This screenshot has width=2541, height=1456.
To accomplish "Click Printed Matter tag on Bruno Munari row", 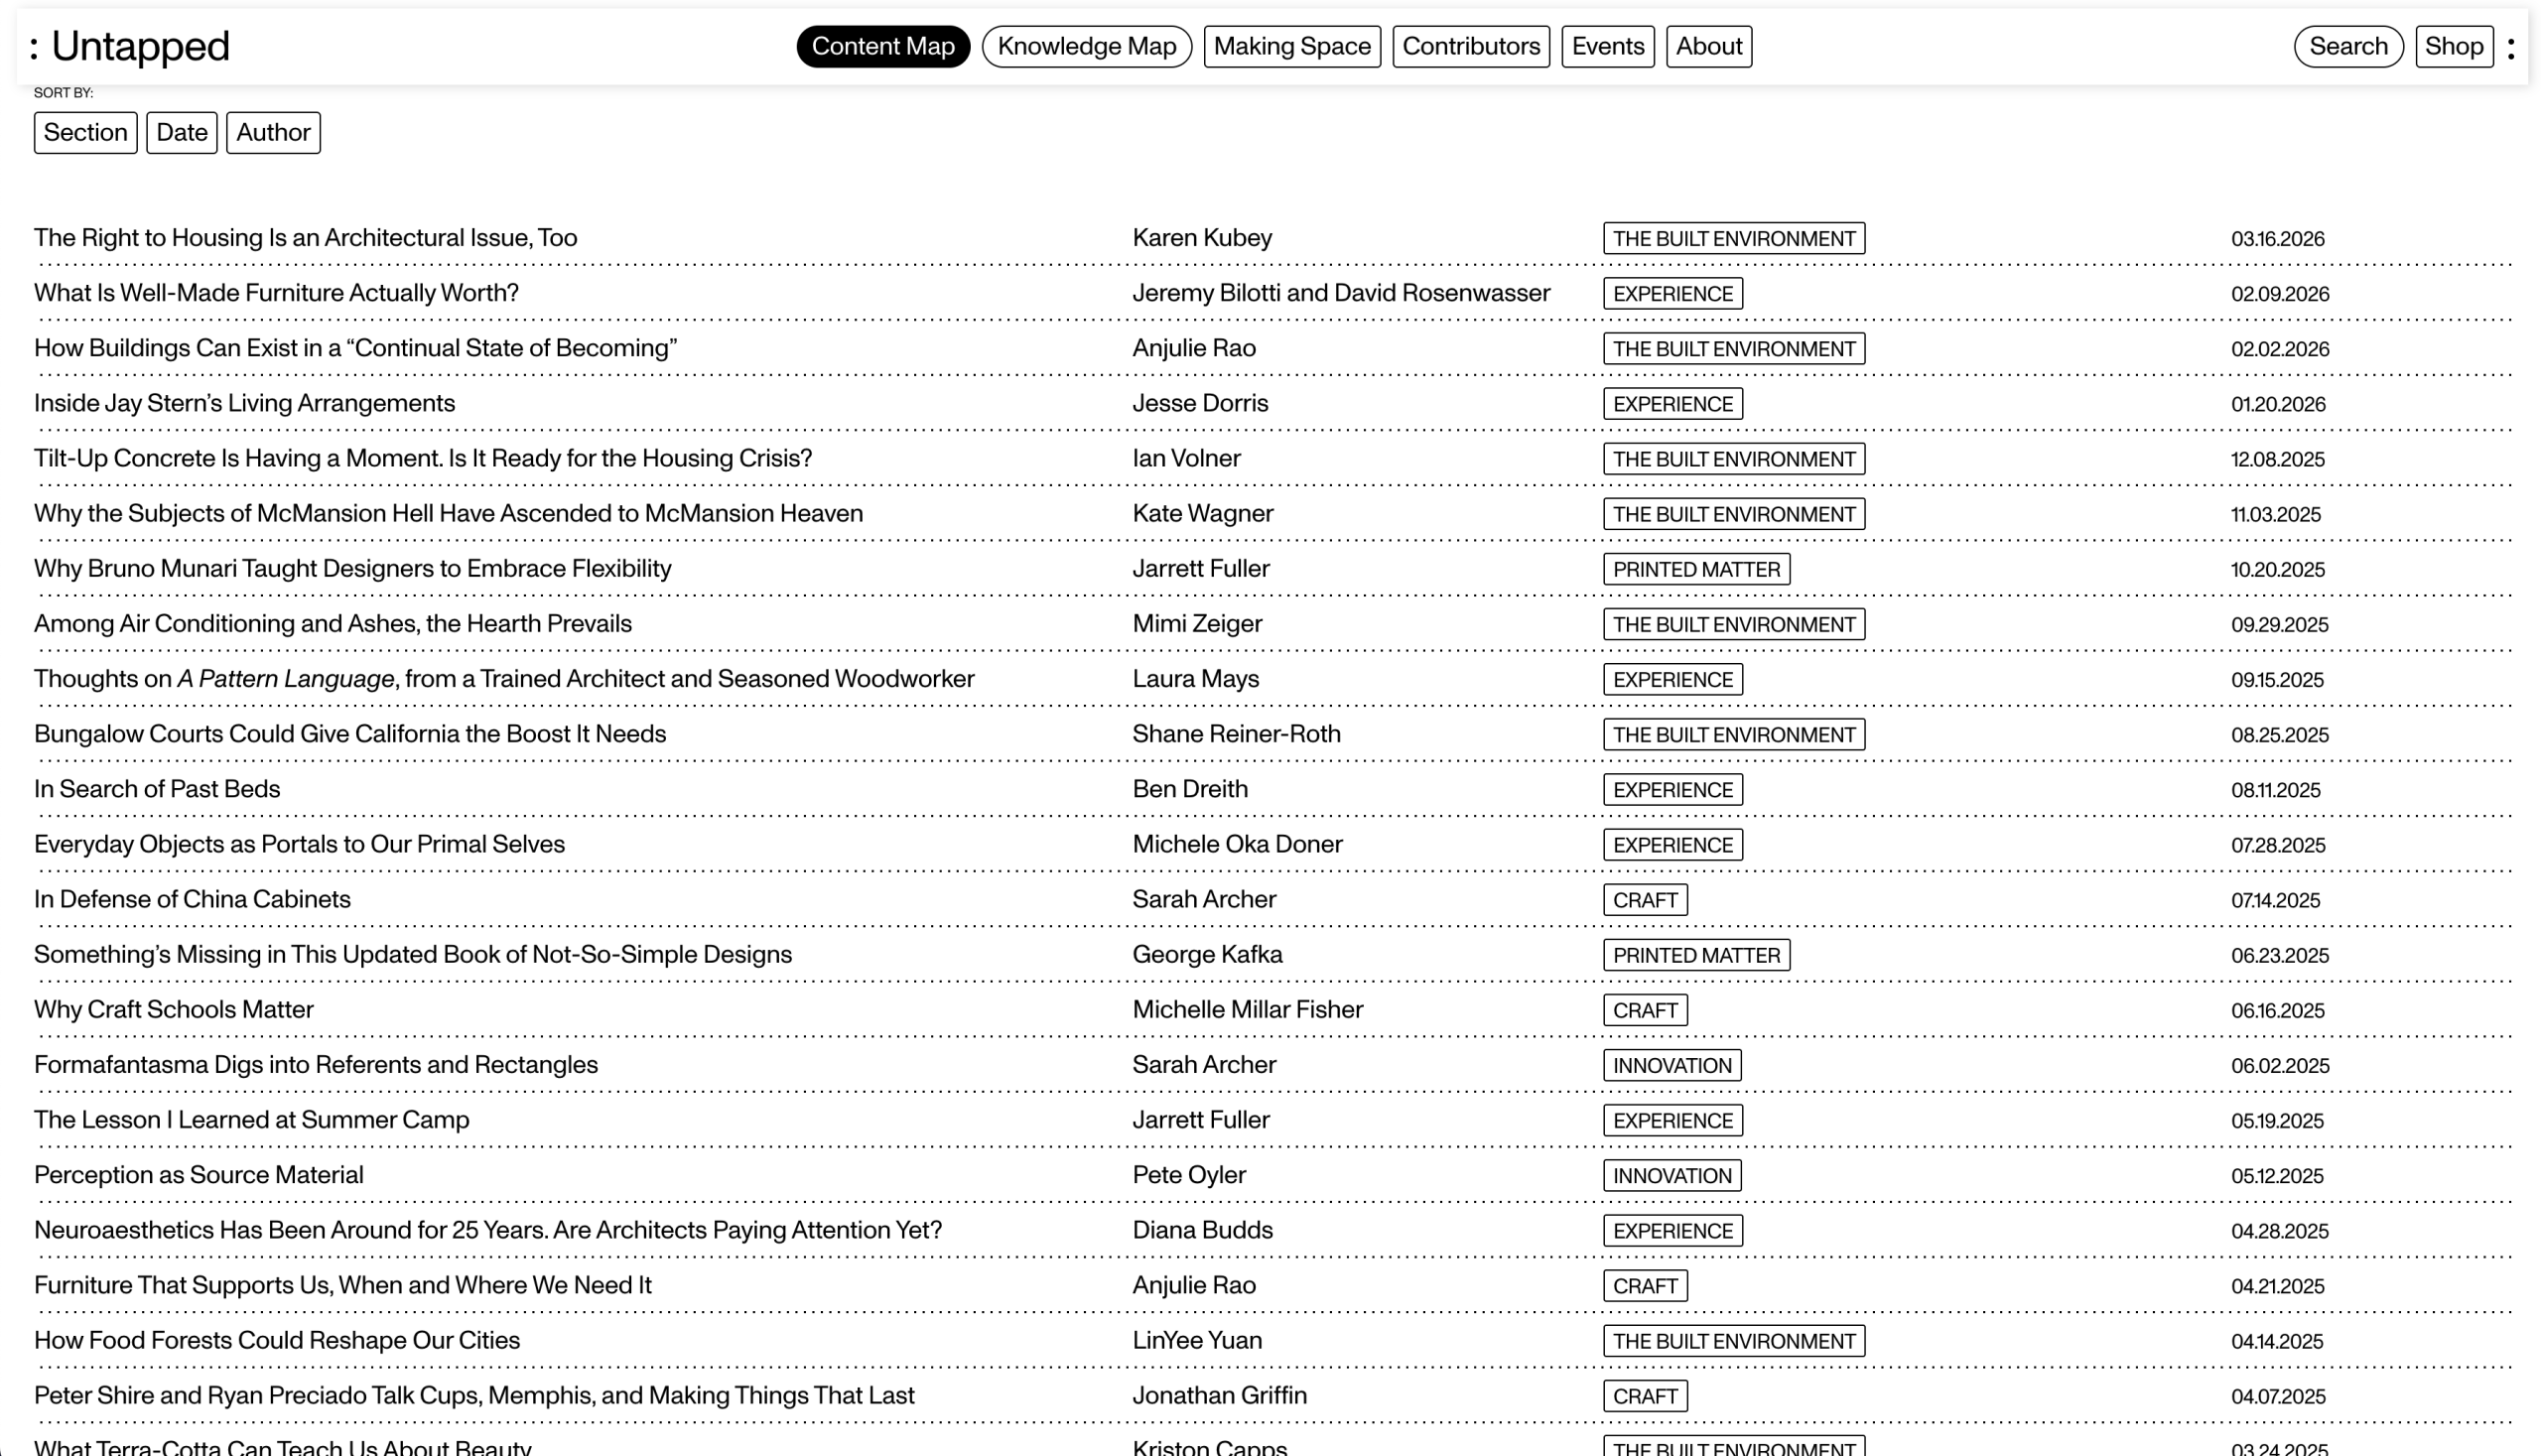I will click(1695, 569).
